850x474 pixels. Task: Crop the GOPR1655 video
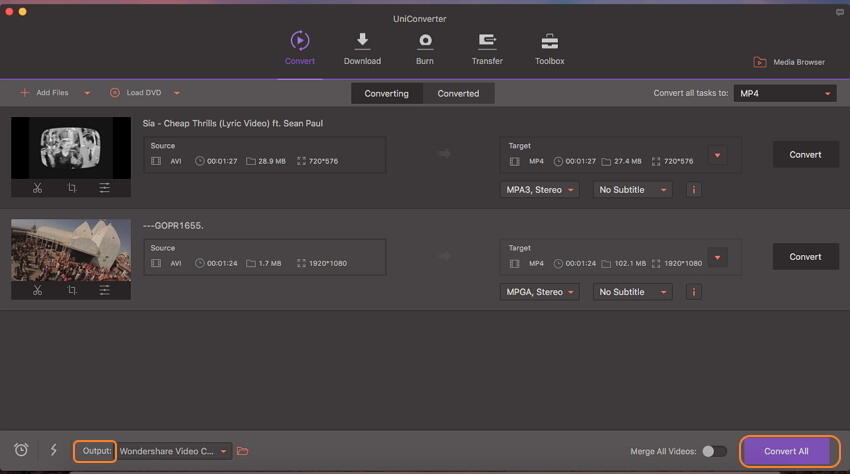coord(72,290)
